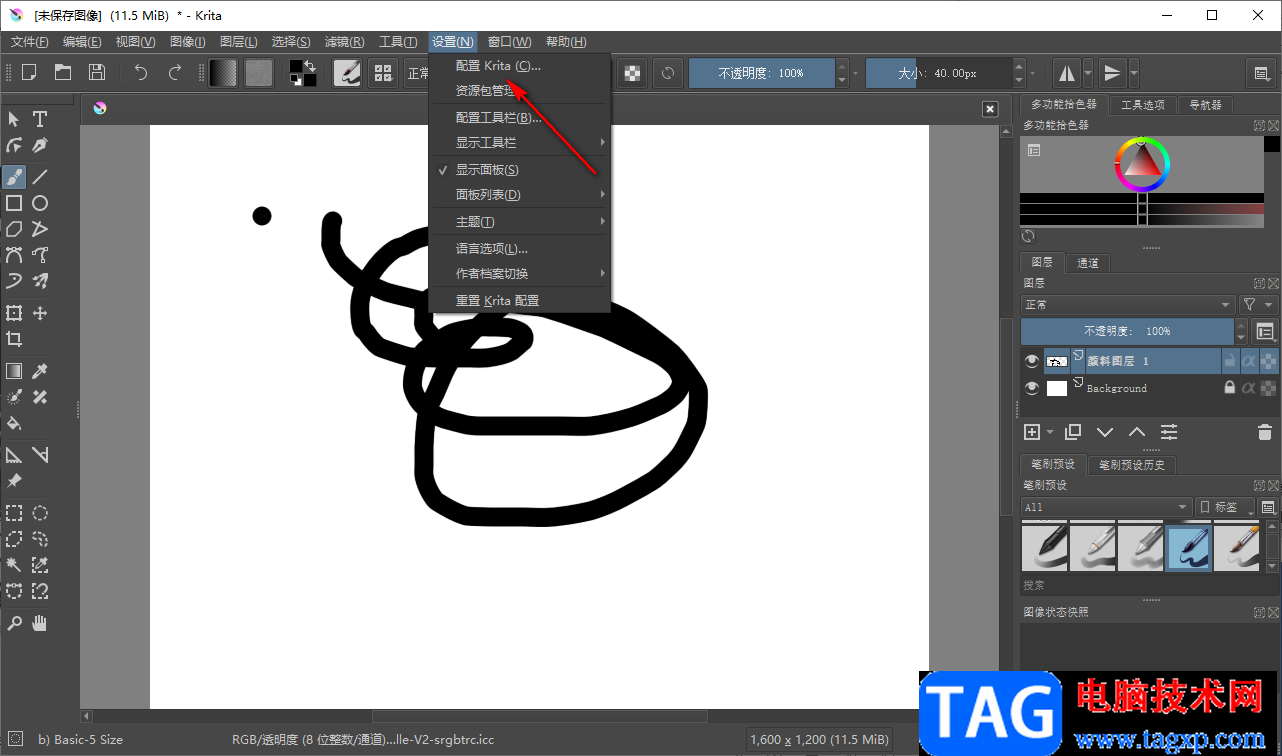Delete the layer with the trash icon

pos(1264,432)
